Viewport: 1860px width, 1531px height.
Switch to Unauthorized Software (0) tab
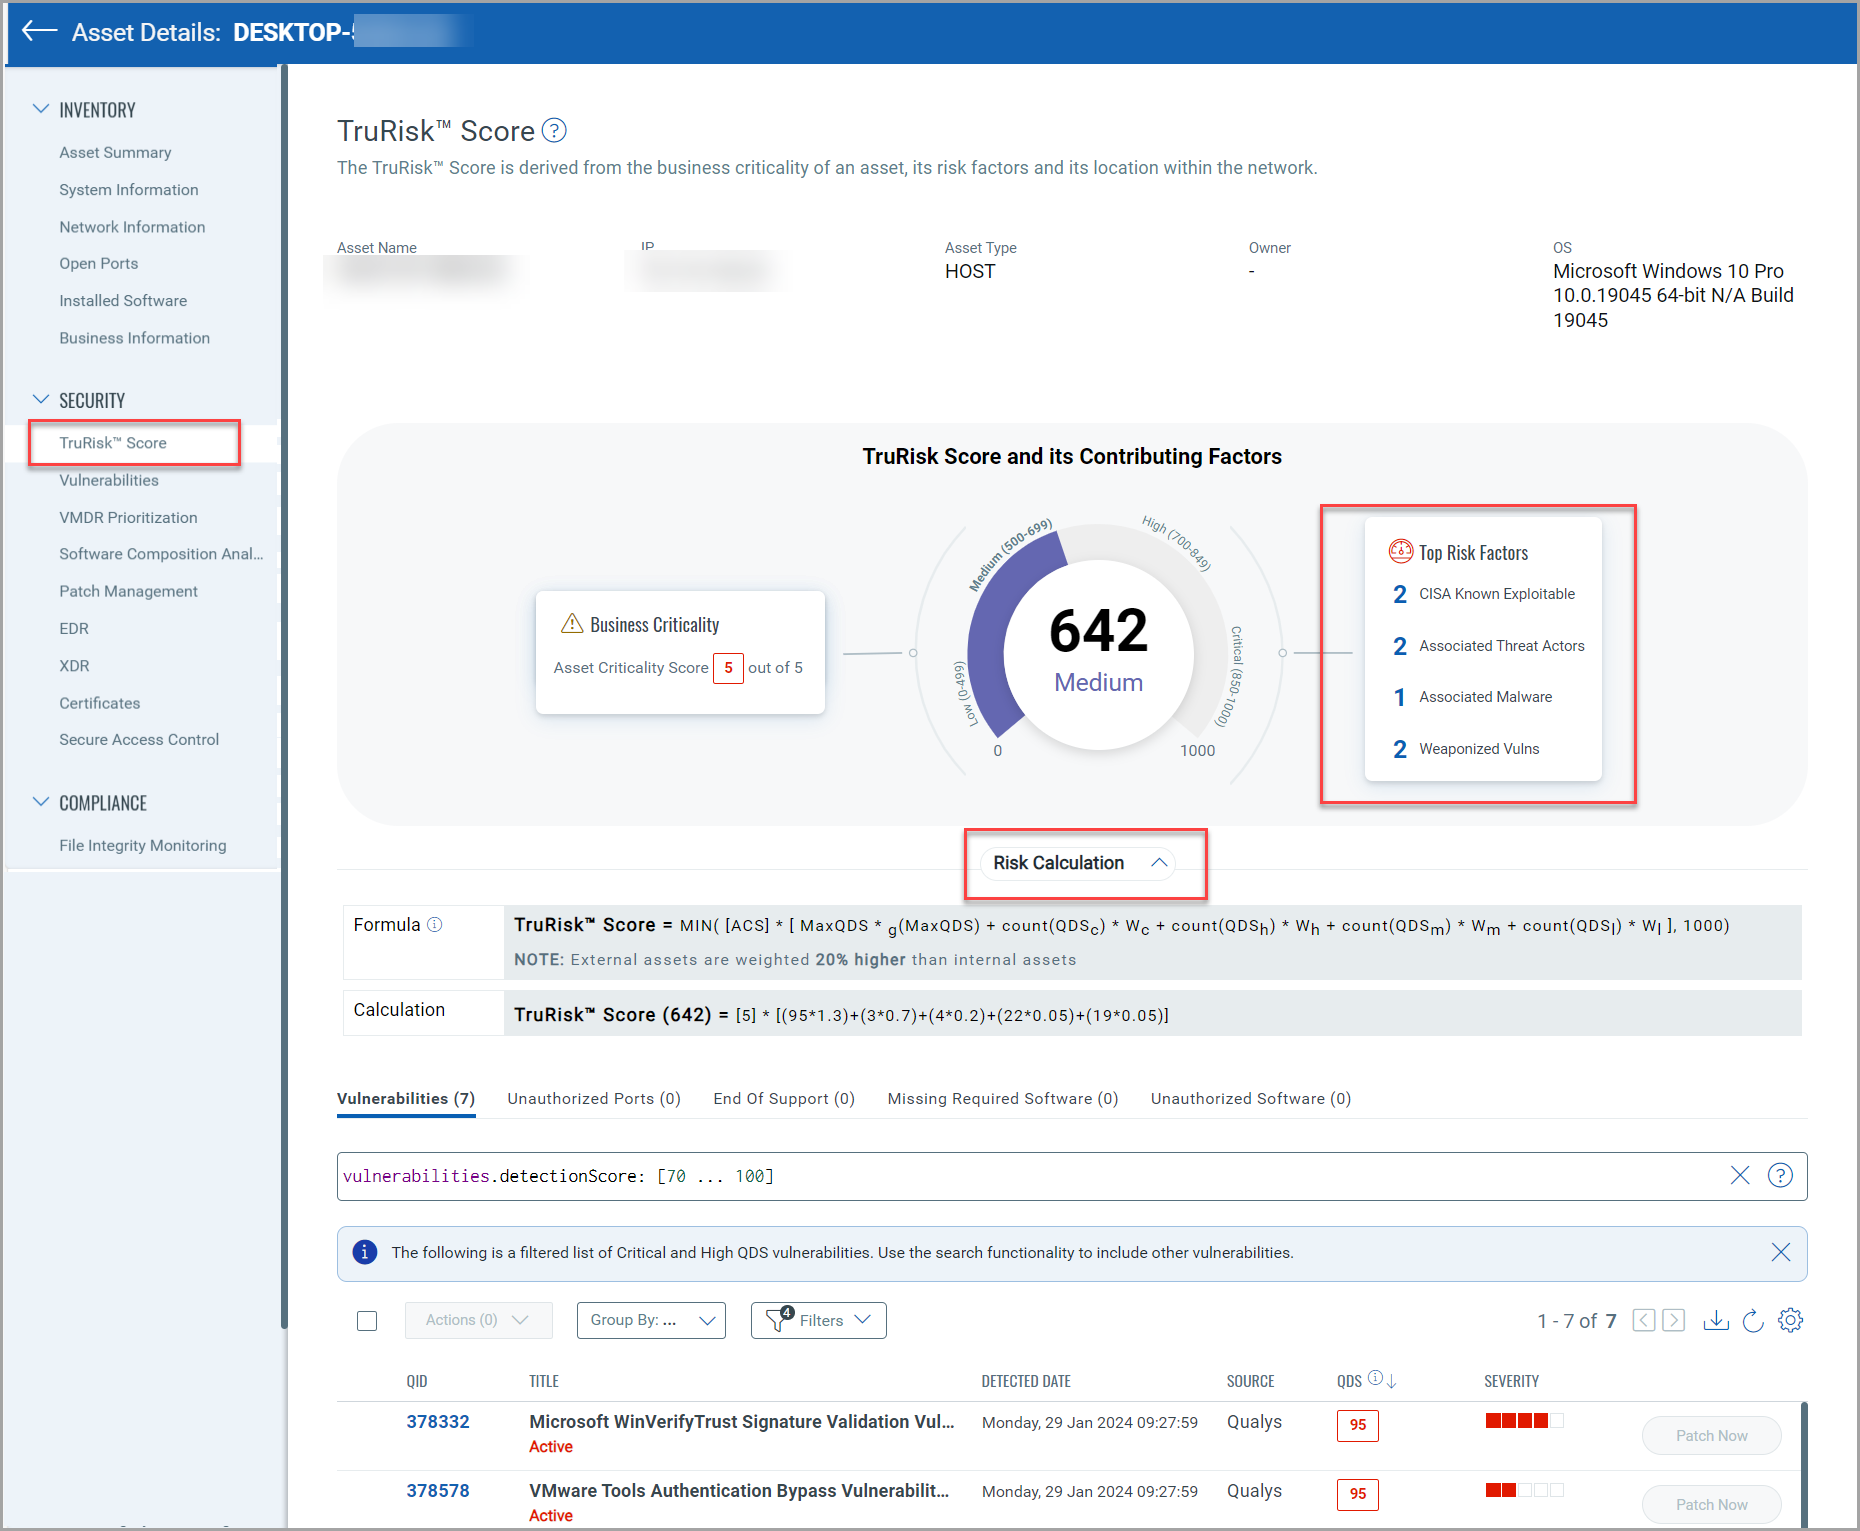coord(1251,1098)
